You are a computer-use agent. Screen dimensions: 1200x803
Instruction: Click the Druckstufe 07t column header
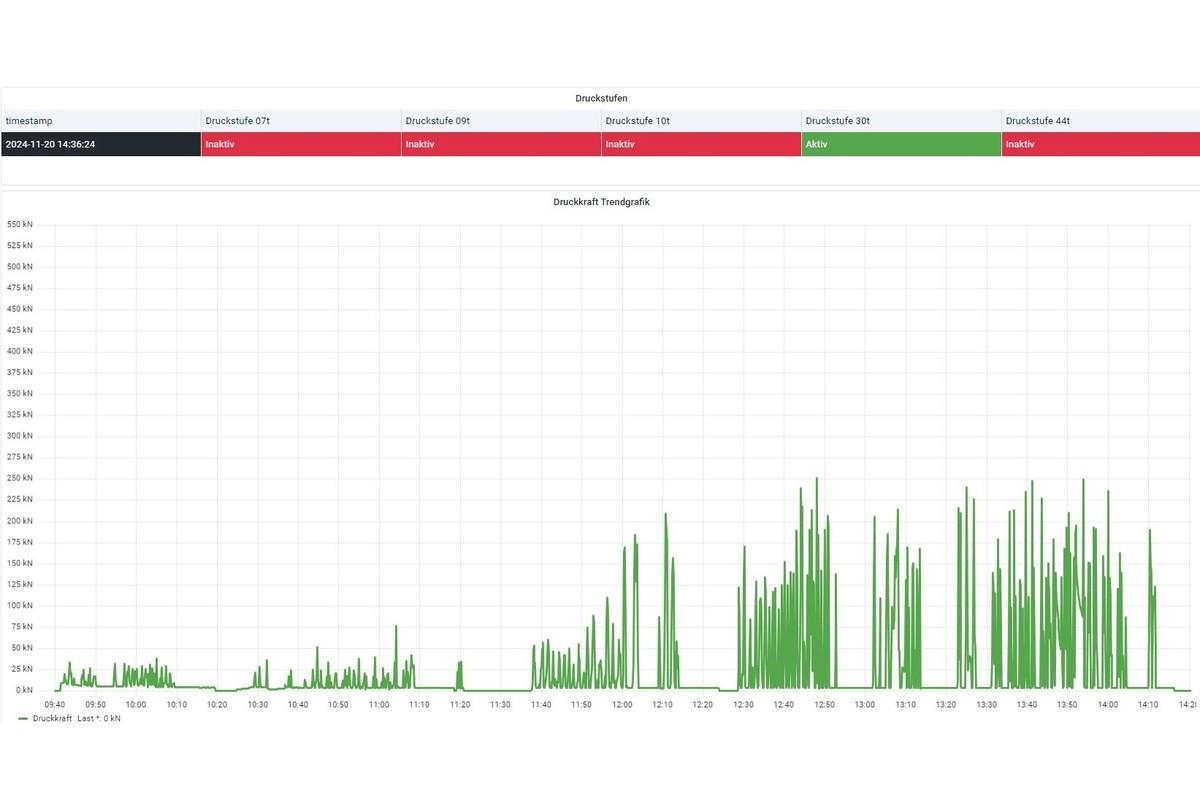pos(237,121)
